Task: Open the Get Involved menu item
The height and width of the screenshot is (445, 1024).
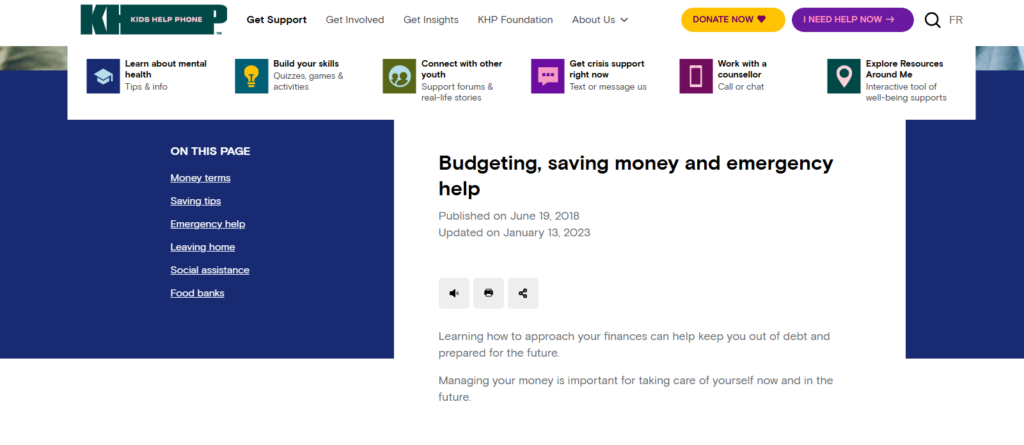Action: point(355,20)
